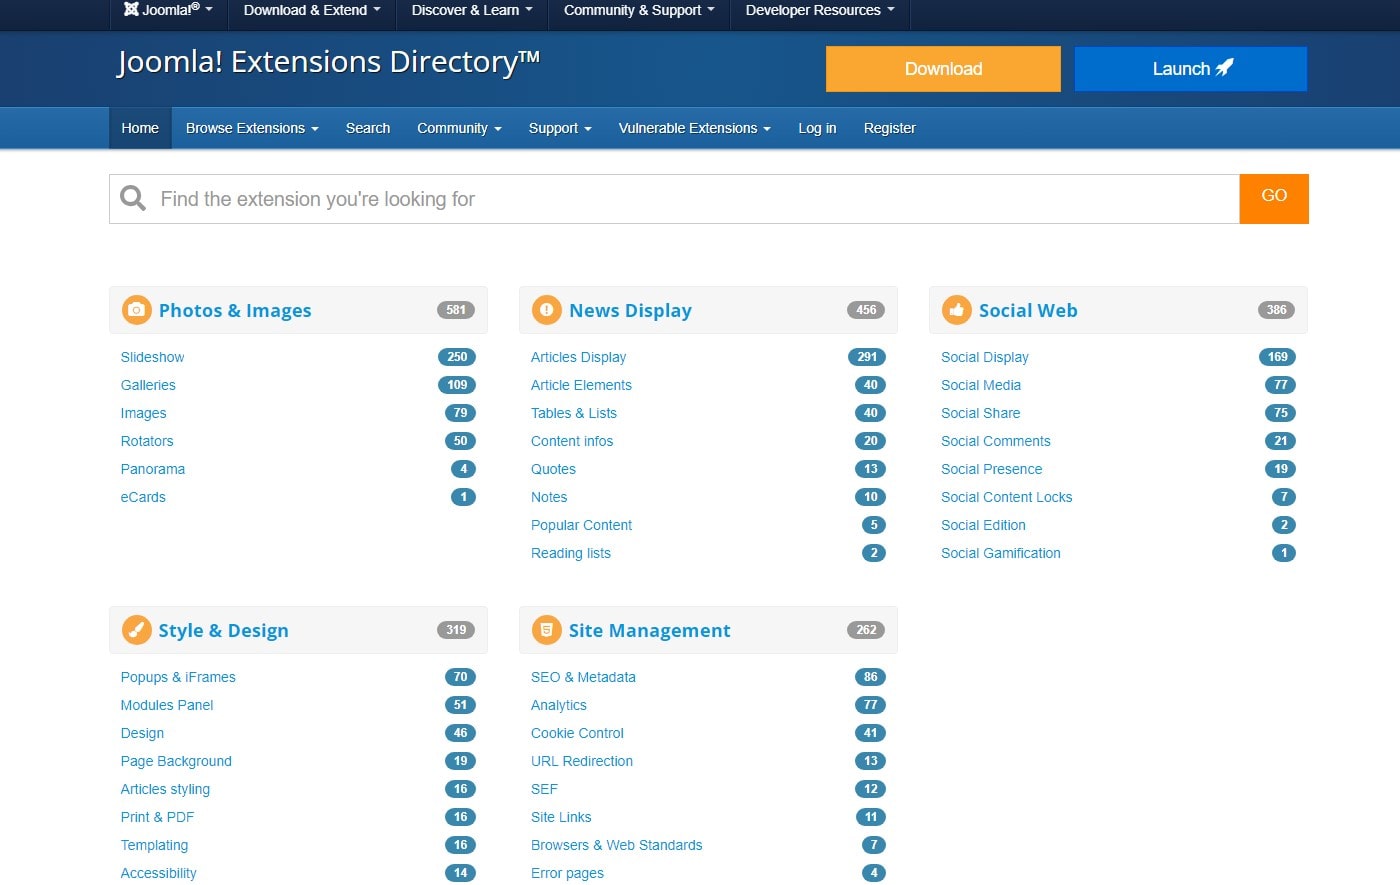Click the Social Web thumbs-up icon
Viewport: 1400px width, 885px height.
pos(956,310)
